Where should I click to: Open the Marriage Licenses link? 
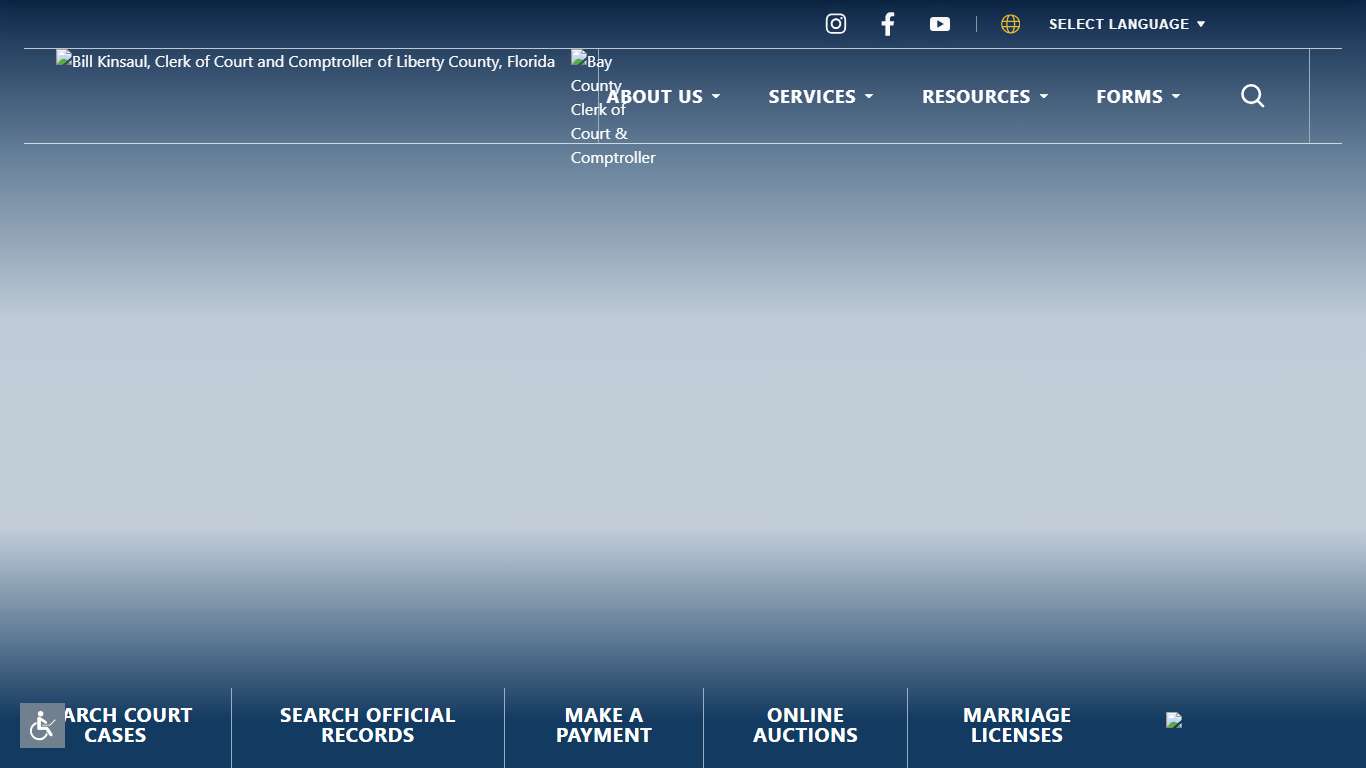point(1016,725)
